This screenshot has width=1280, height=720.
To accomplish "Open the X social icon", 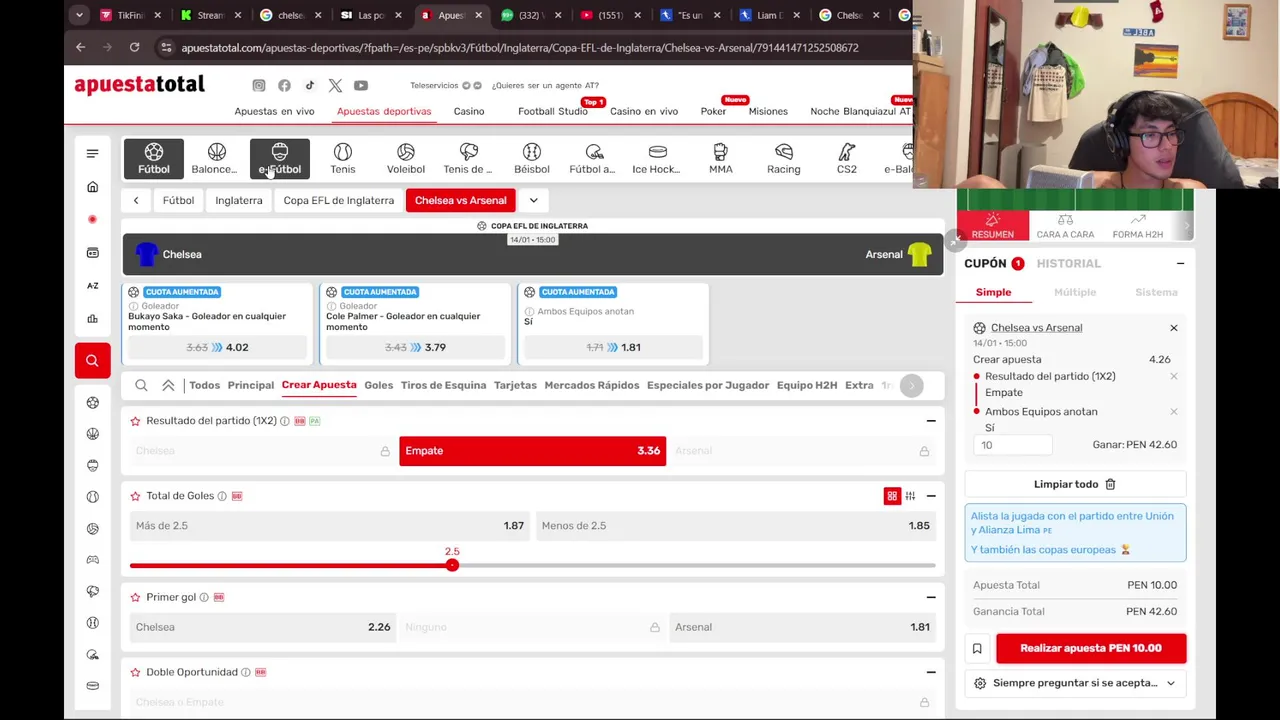I will (335, 86).
